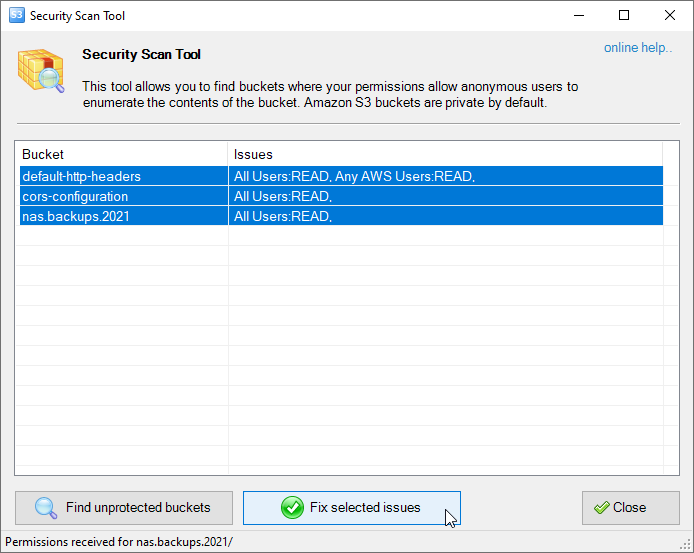Click green checkmark icon on Fix selected issues
The height and width of the screenshot is (553, 694).
292,507
